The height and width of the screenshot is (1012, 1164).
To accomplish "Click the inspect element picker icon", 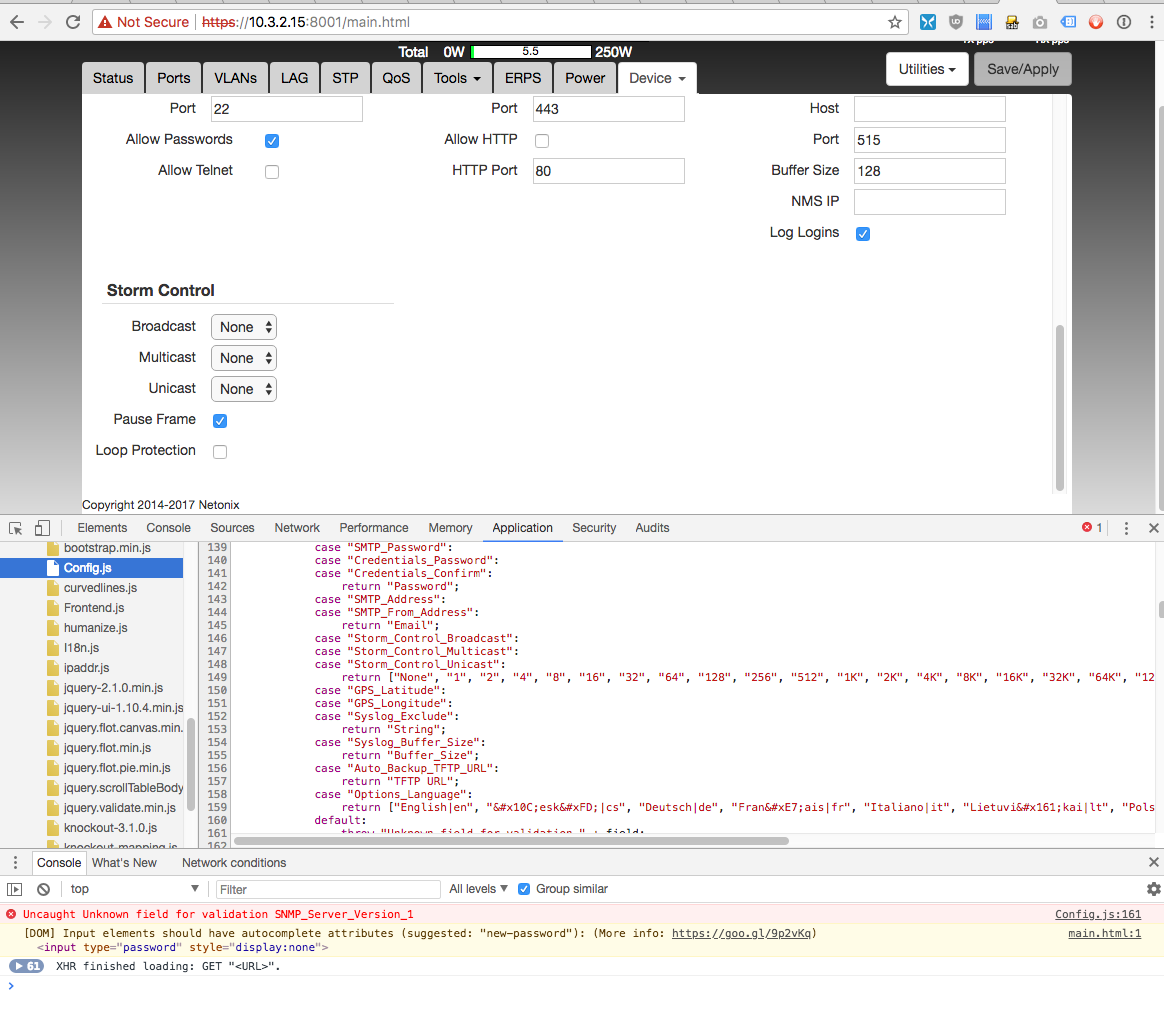I will click(16, 528).
